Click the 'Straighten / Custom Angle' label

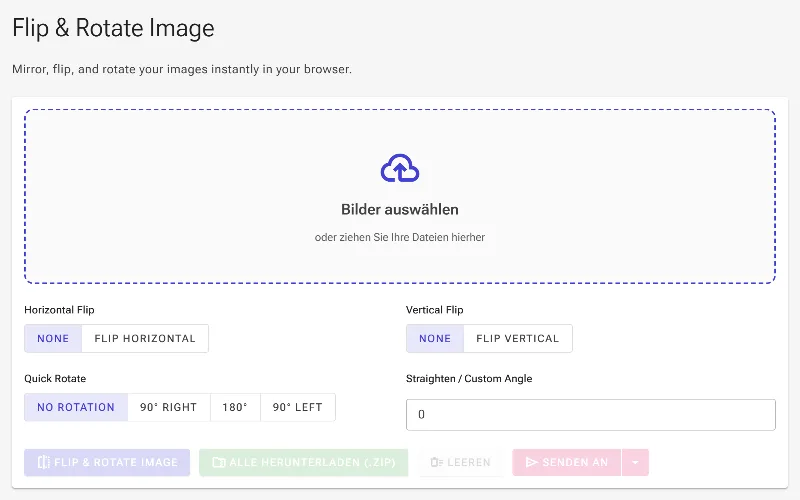[x=469, y=379]
